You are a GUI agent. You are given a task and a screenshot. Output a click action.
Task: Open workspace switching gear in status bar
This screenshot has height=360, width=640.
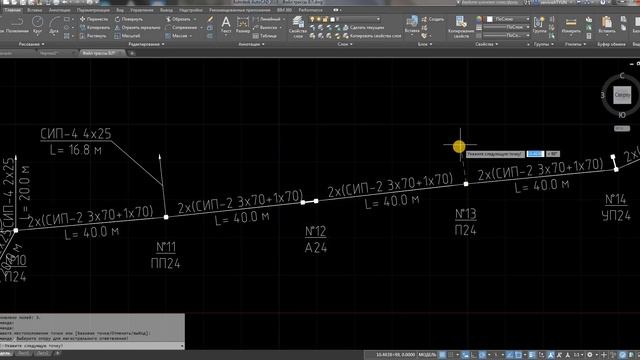590,355
